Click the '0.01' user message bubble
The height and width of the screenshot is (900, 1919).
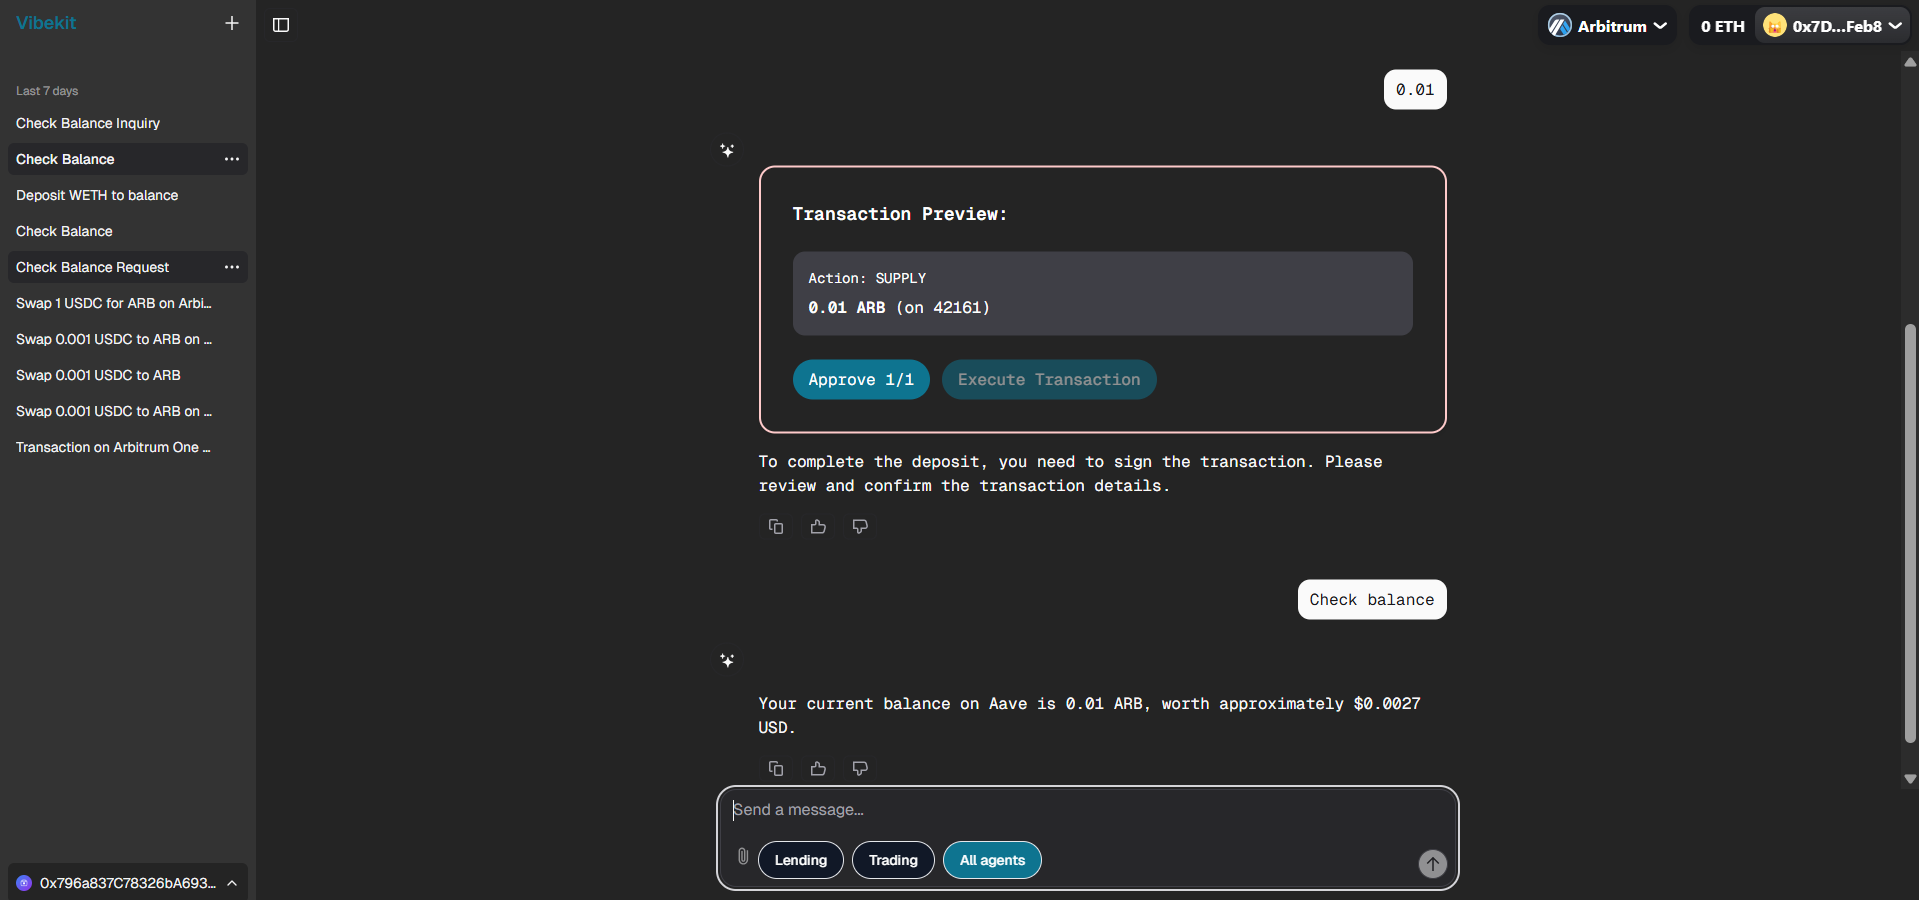pos(1415,90)
